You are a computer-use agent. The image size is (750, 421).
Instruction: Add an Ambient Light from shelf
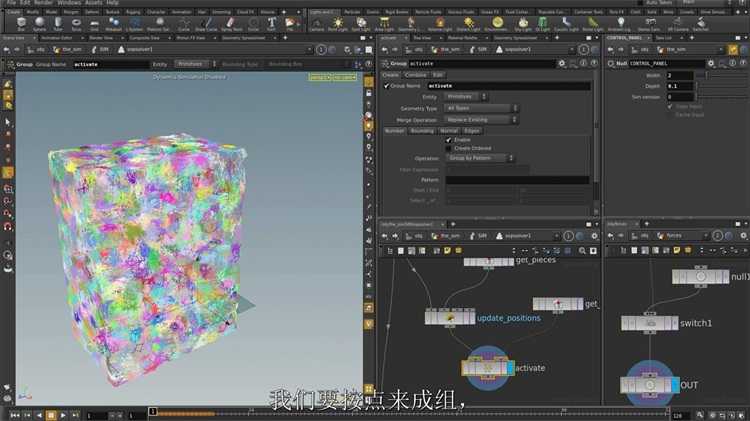click(x=620, y=24)
